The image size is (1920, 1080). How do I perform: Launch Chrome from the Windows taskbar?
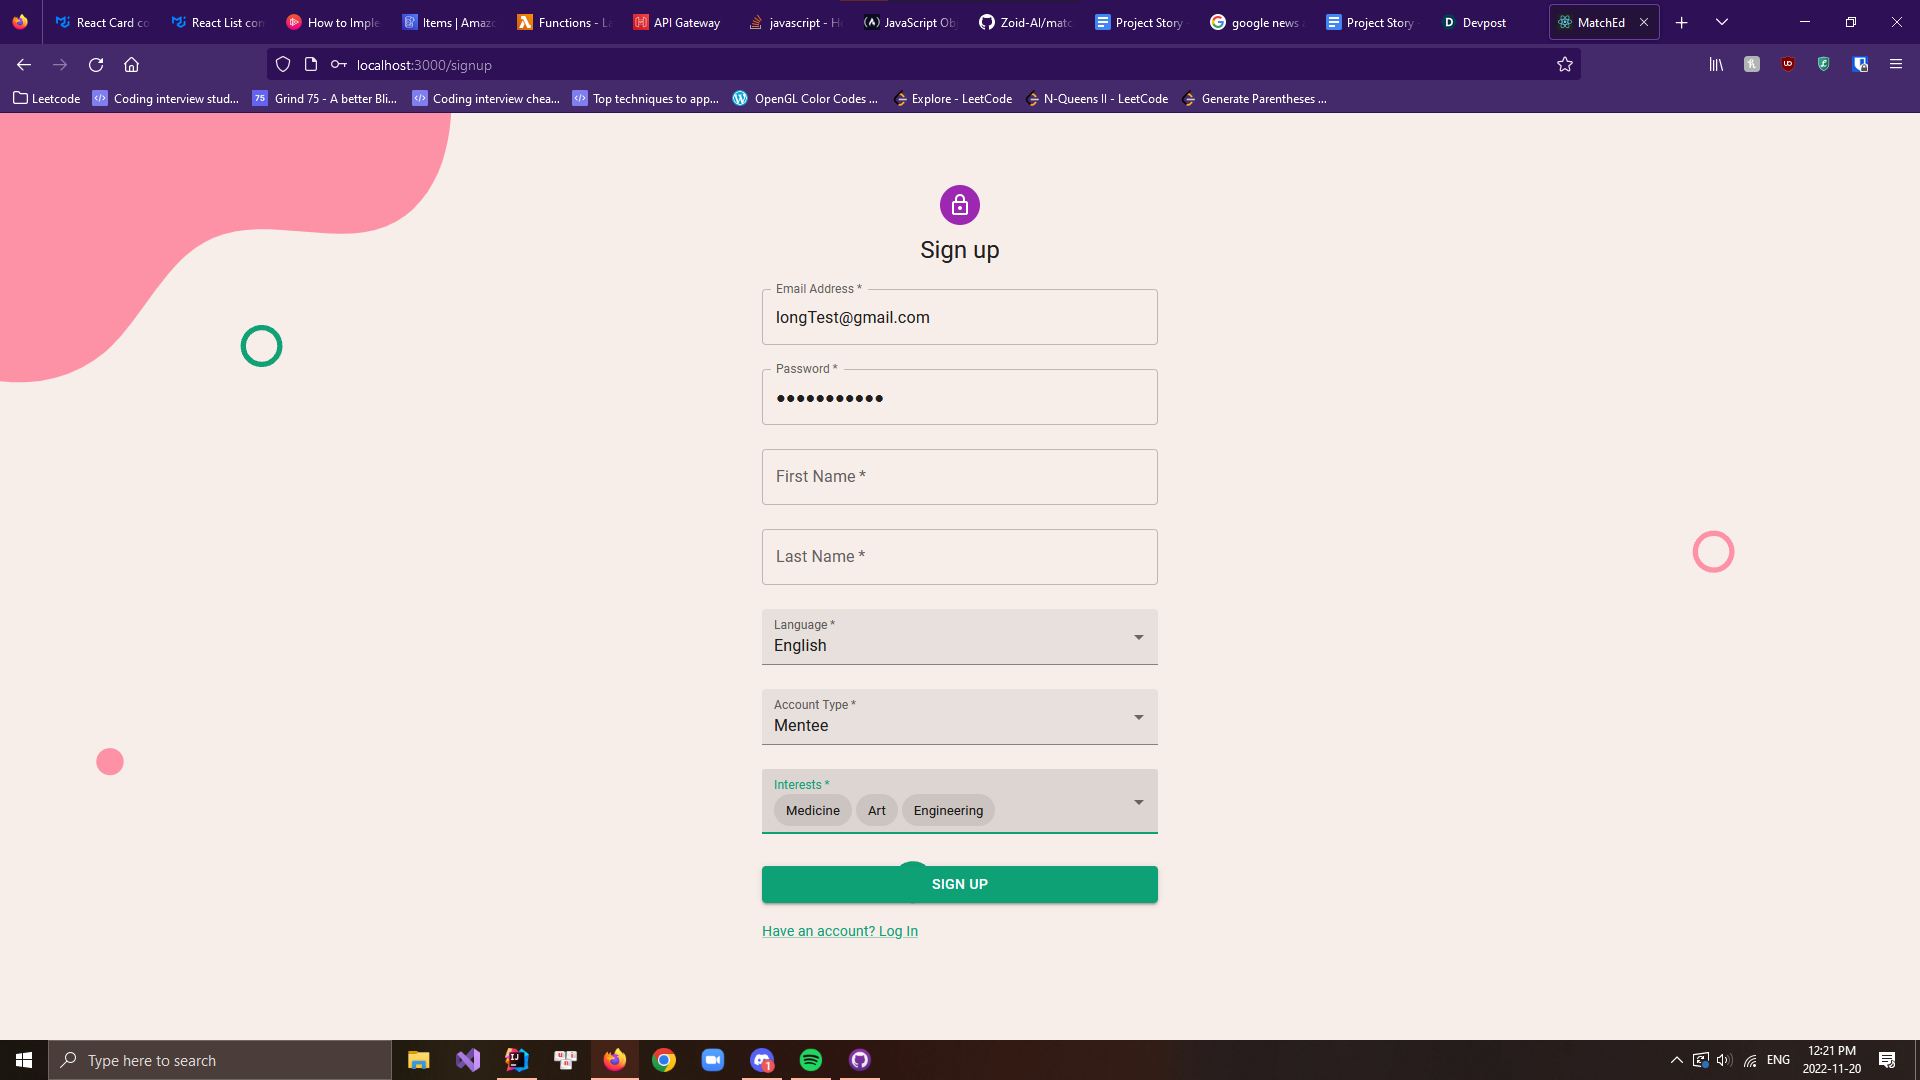[x=664, y=1060]
